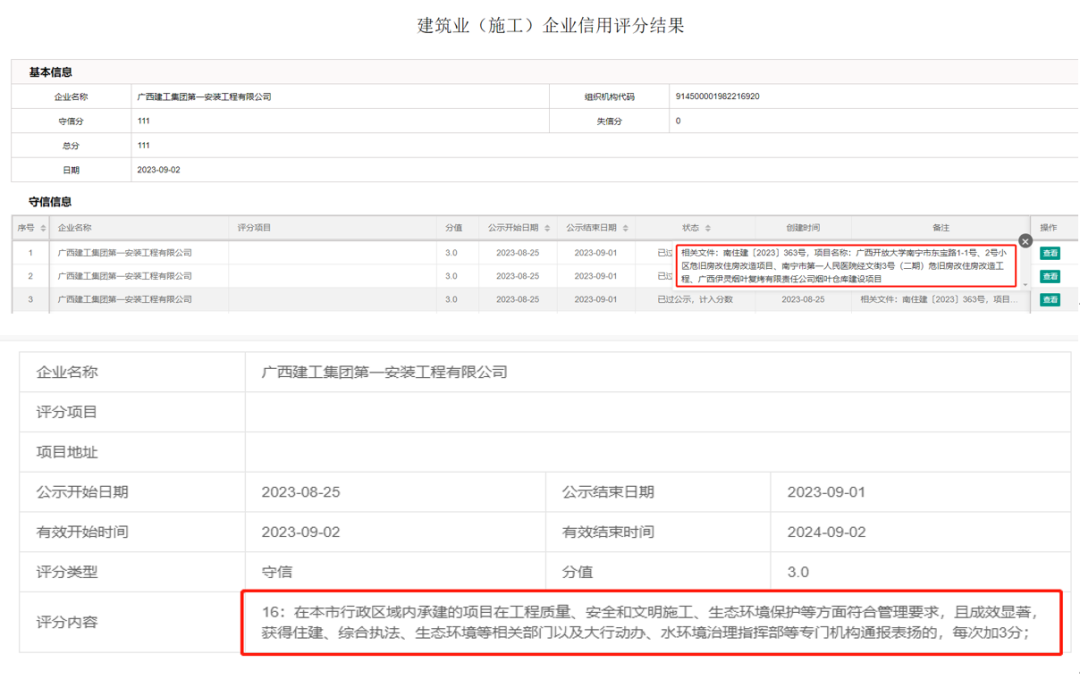Click 总分 value 111
Viewport: 1080px width, 679px height.
pos(143,145)
